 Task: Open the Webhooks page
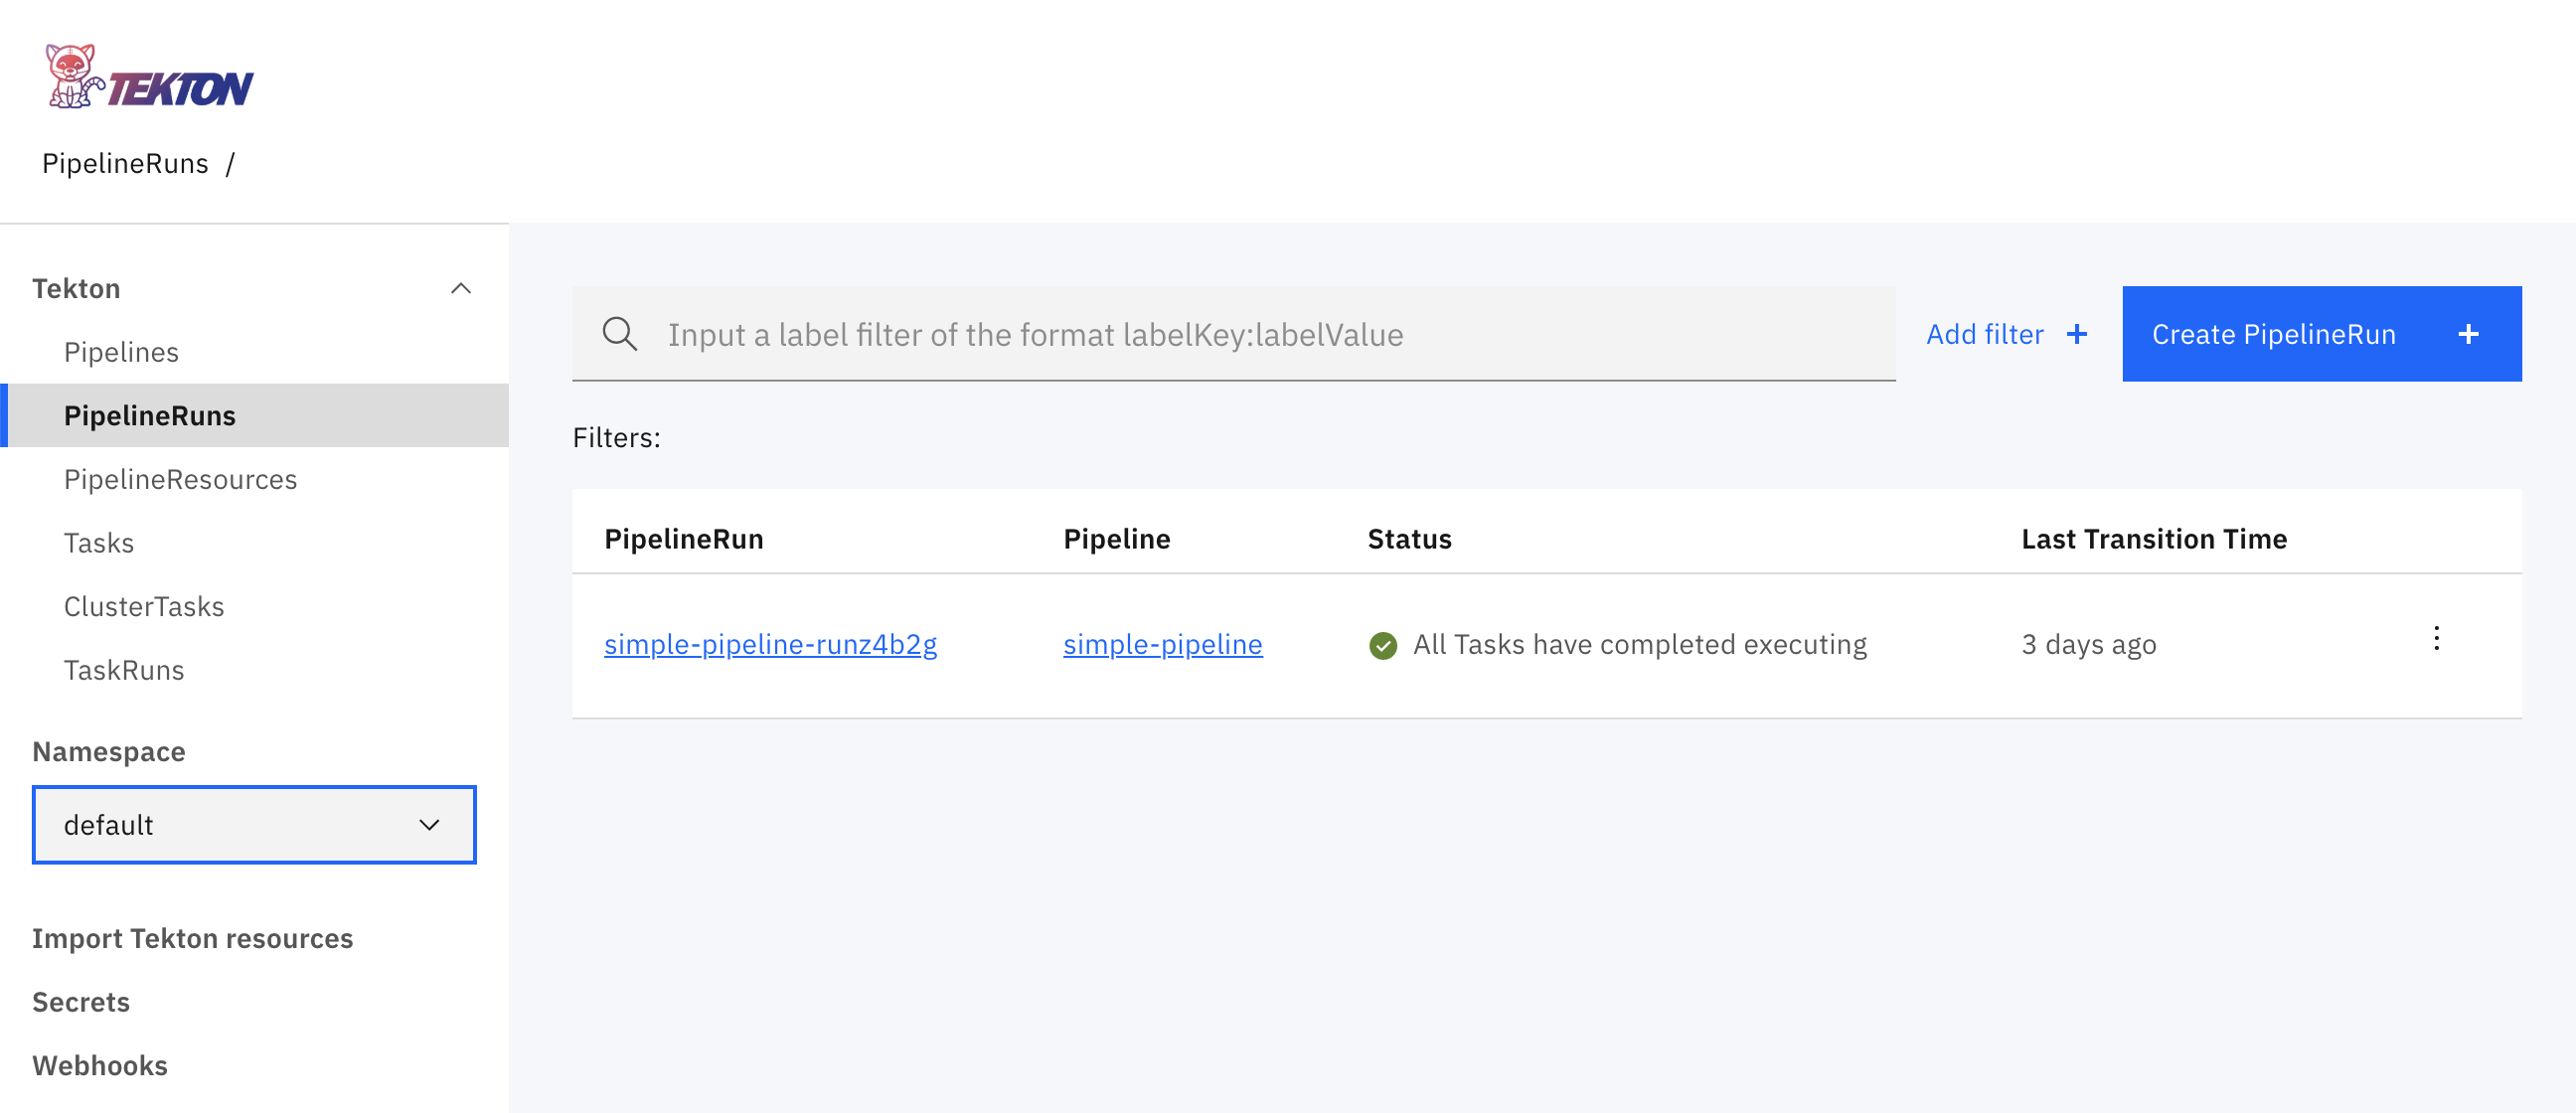100,1065
